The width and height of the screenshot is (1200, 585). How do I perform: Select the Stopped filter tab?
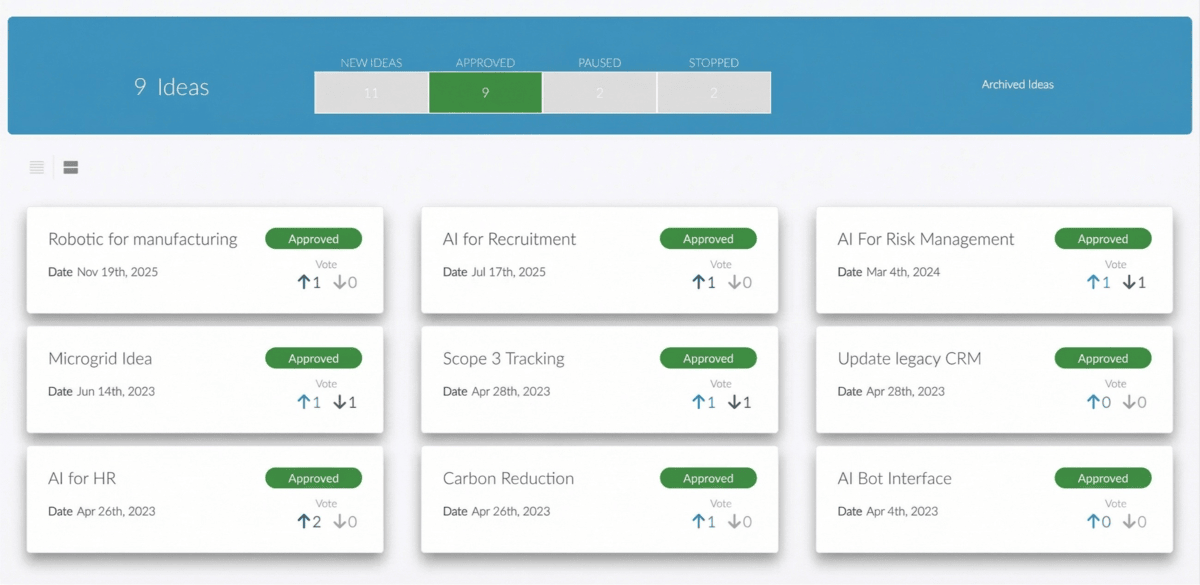point(713,91)
